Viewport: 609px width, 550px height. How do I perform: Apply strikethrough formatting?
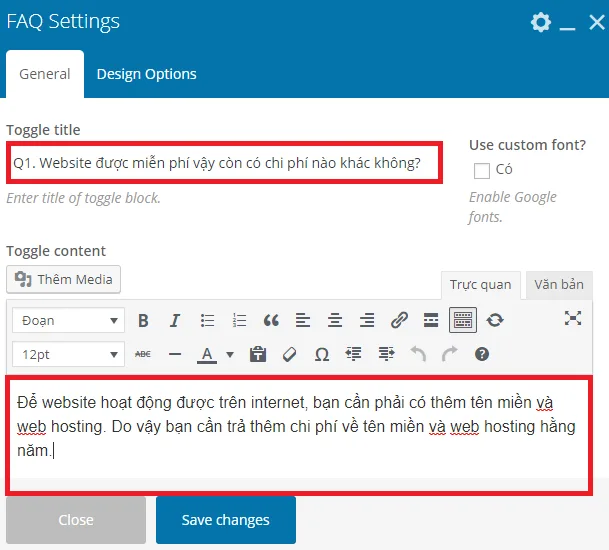point(143,354)
